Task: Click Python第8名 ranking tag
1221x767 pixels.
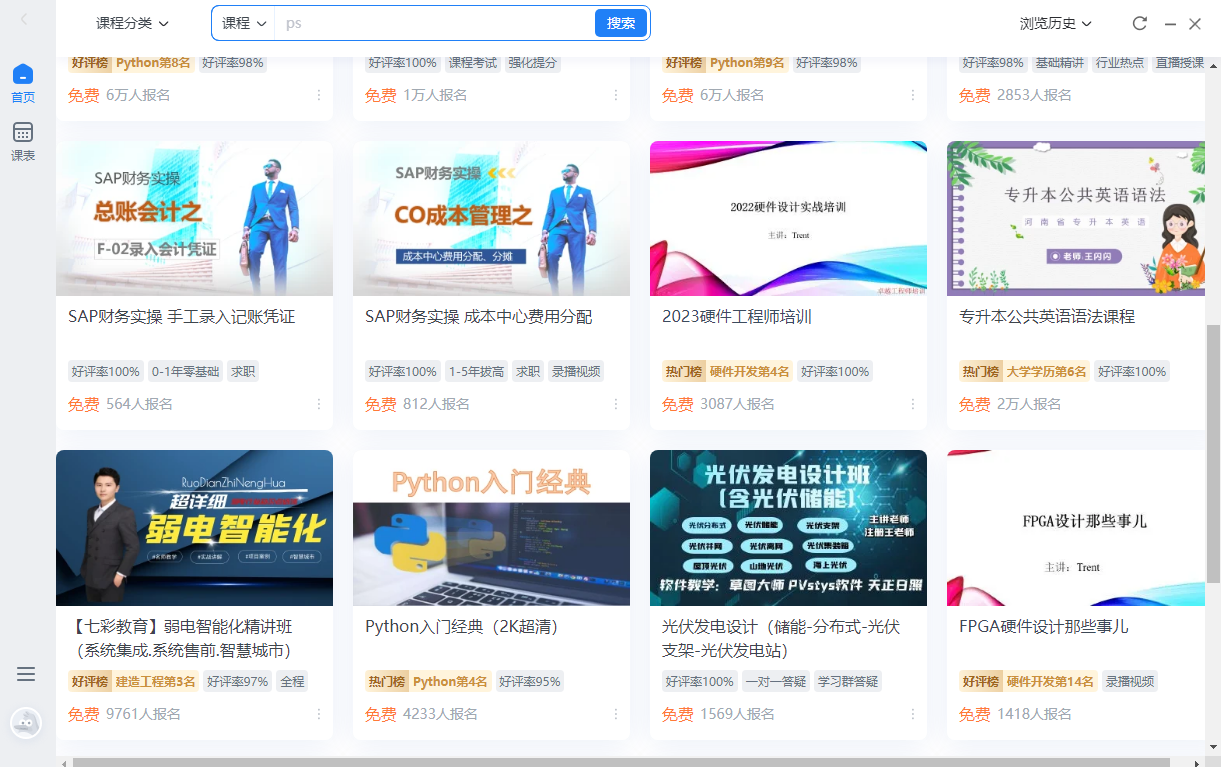Action: click(x=153, y=62)
